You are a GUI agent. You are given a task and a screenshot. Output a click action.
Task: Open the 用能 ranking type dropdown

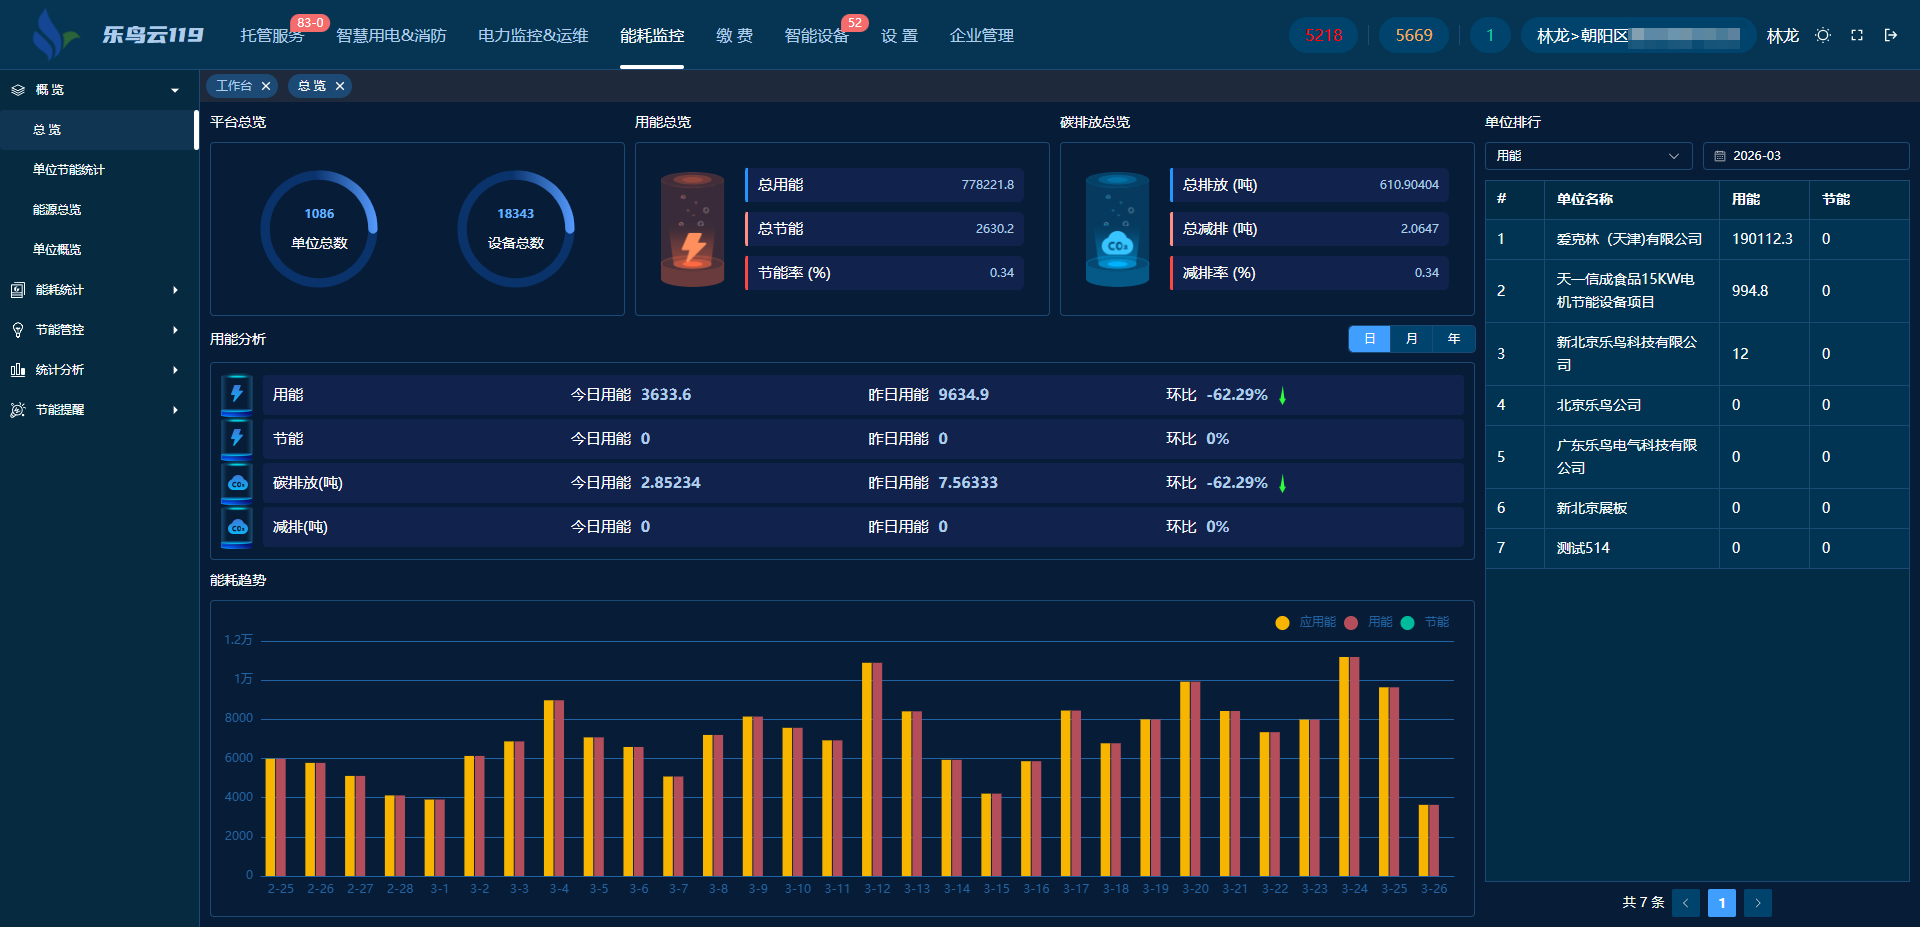(1587, 156)
